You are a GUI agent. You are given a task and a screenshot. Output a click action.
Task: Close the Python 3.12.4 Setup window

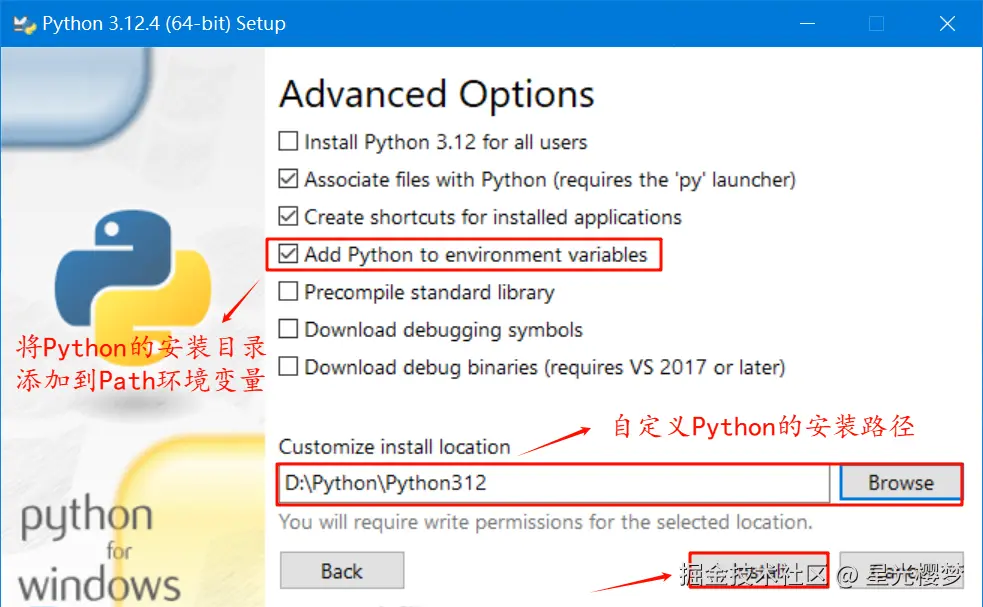tap(947, 24)
